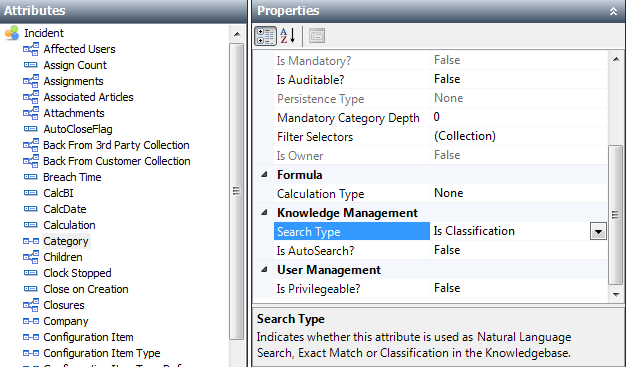Select the Is Privilegeable? property row
The image size is (626, 367).
pyautogui.click(x=440, y=288)
